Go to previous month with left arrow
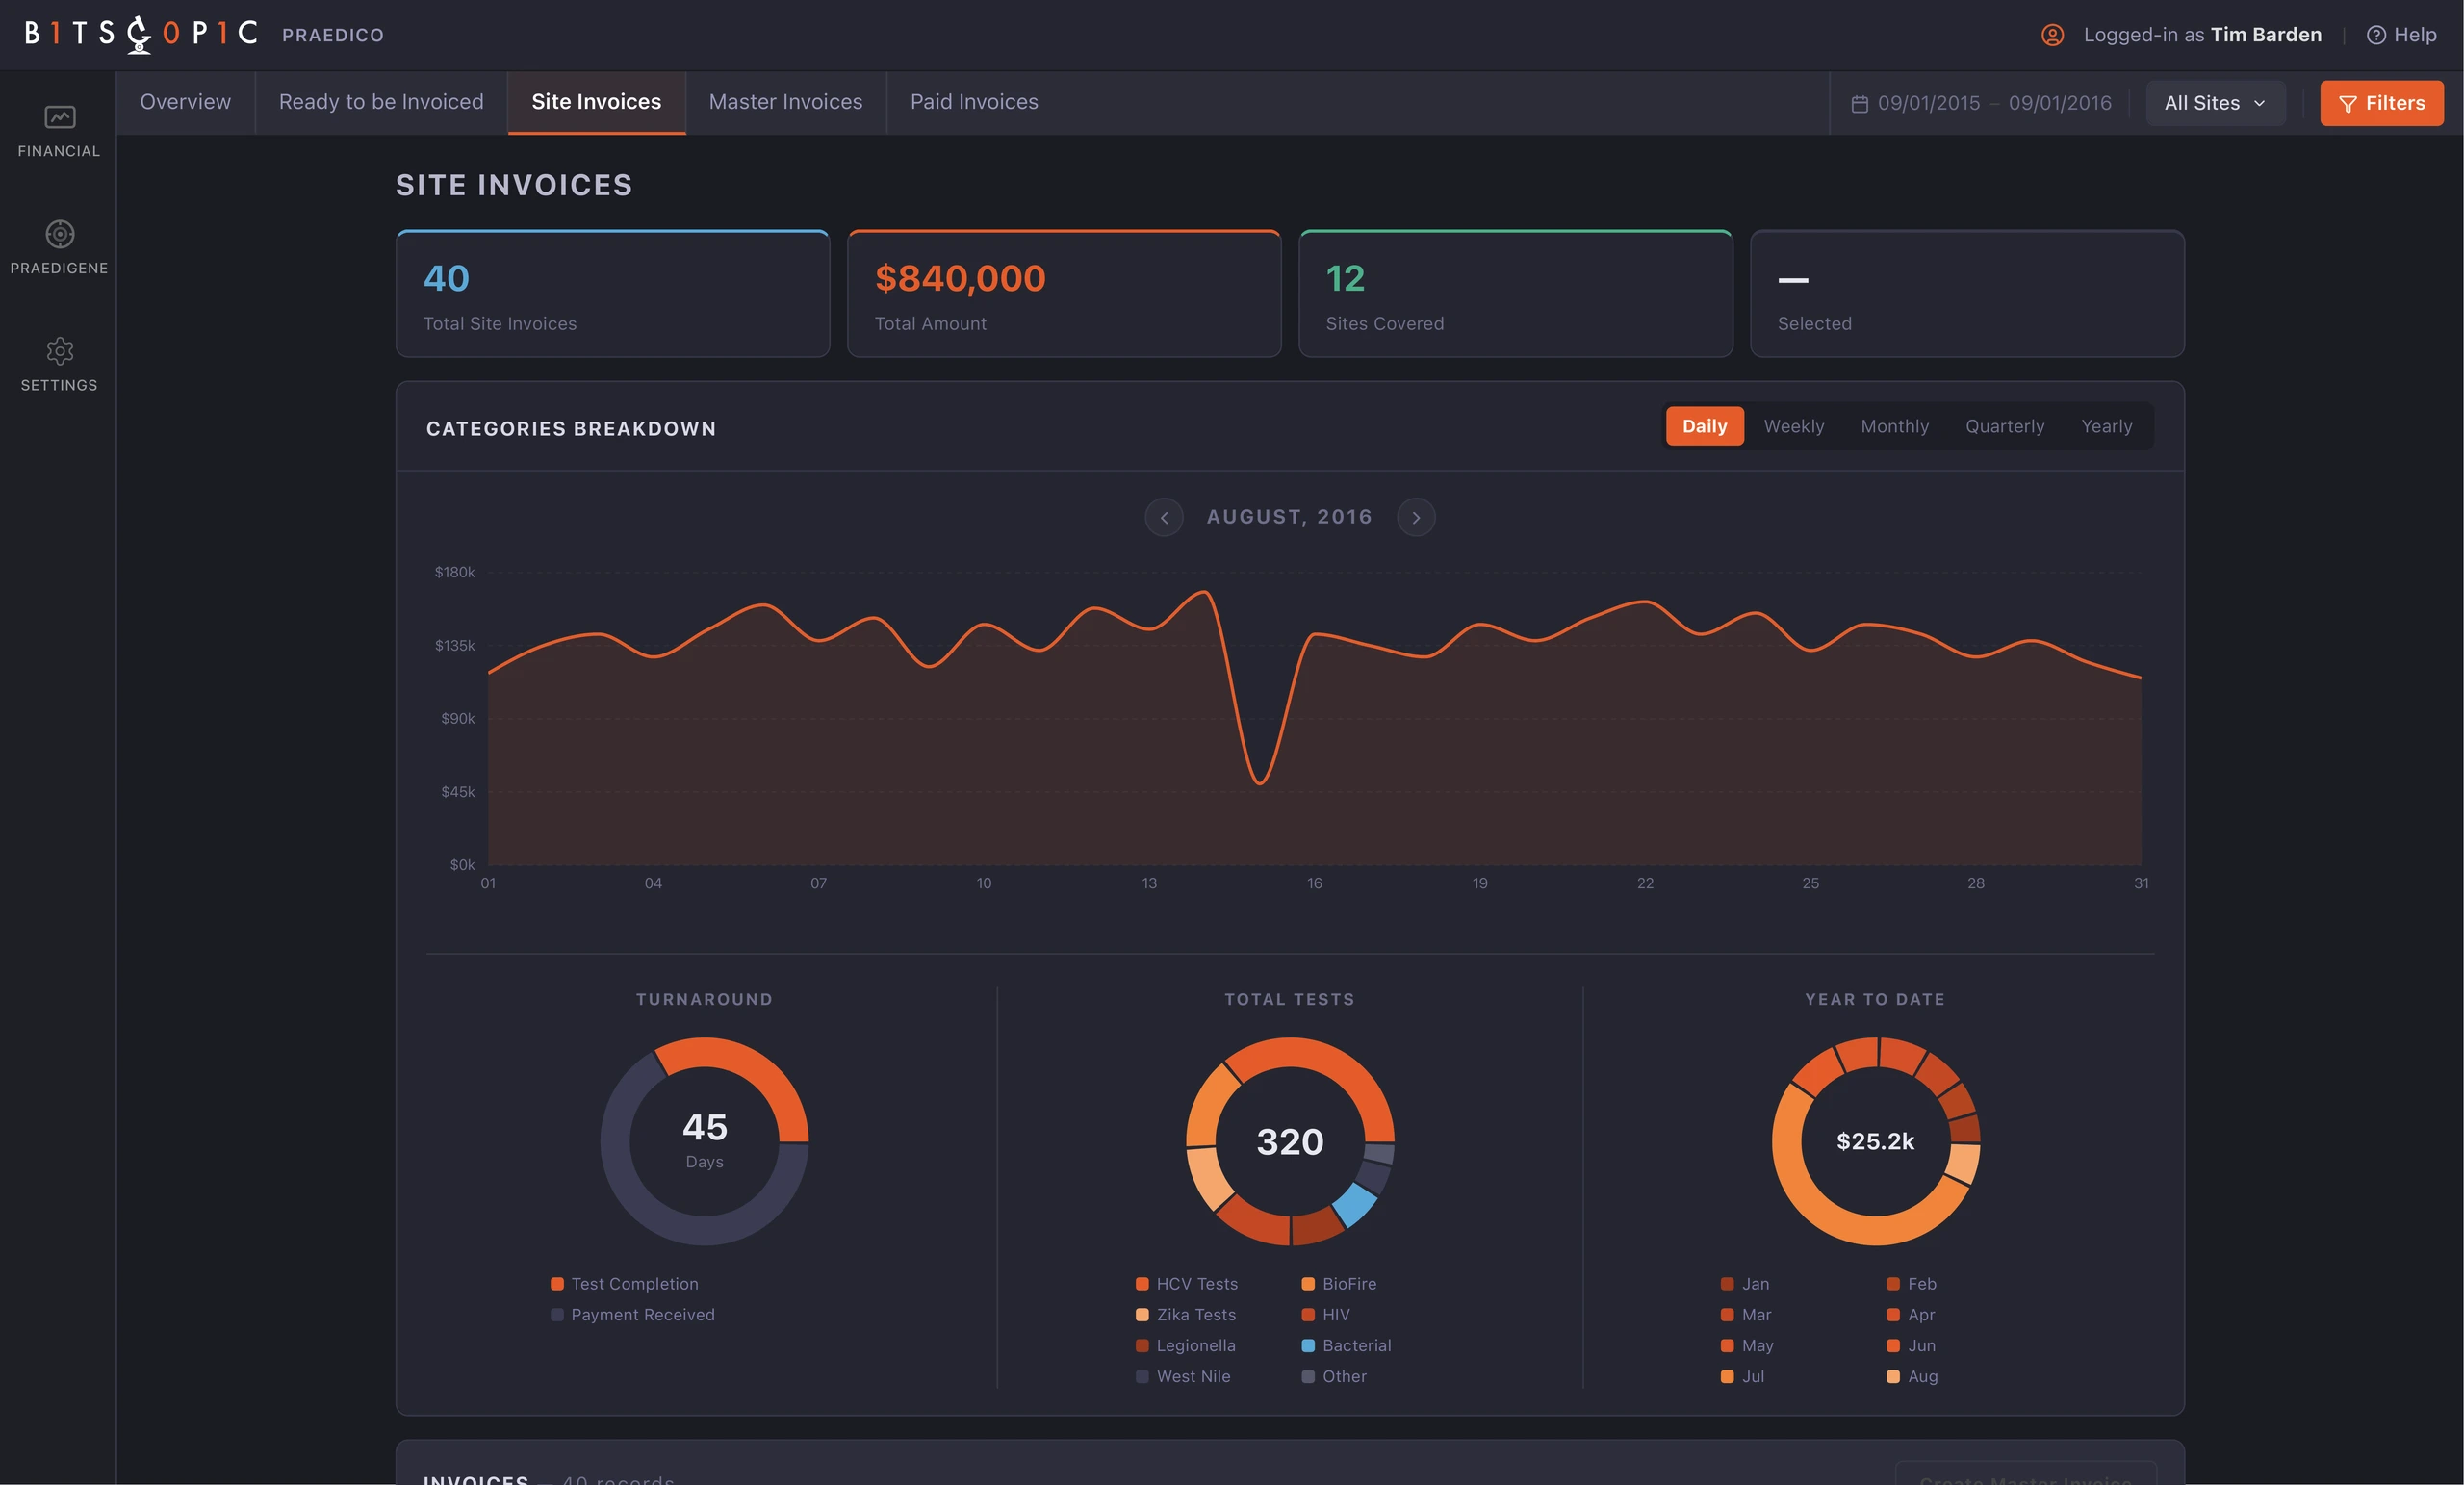 [x=1164, y=517]
